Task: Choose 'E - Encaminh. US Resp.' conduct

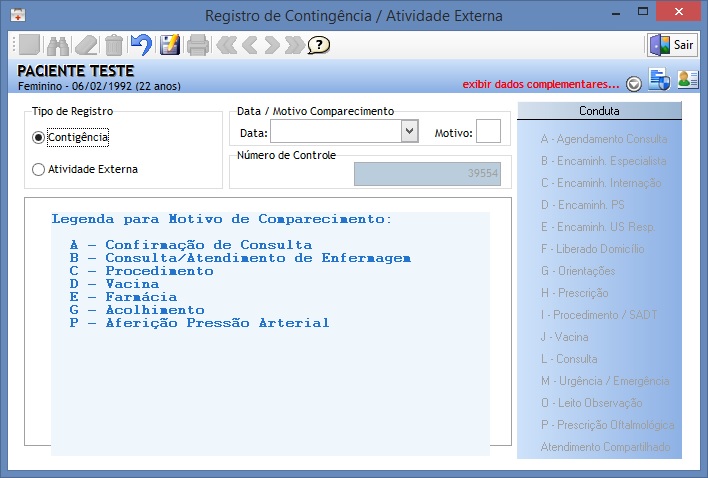Action: [x=598, y=227]
